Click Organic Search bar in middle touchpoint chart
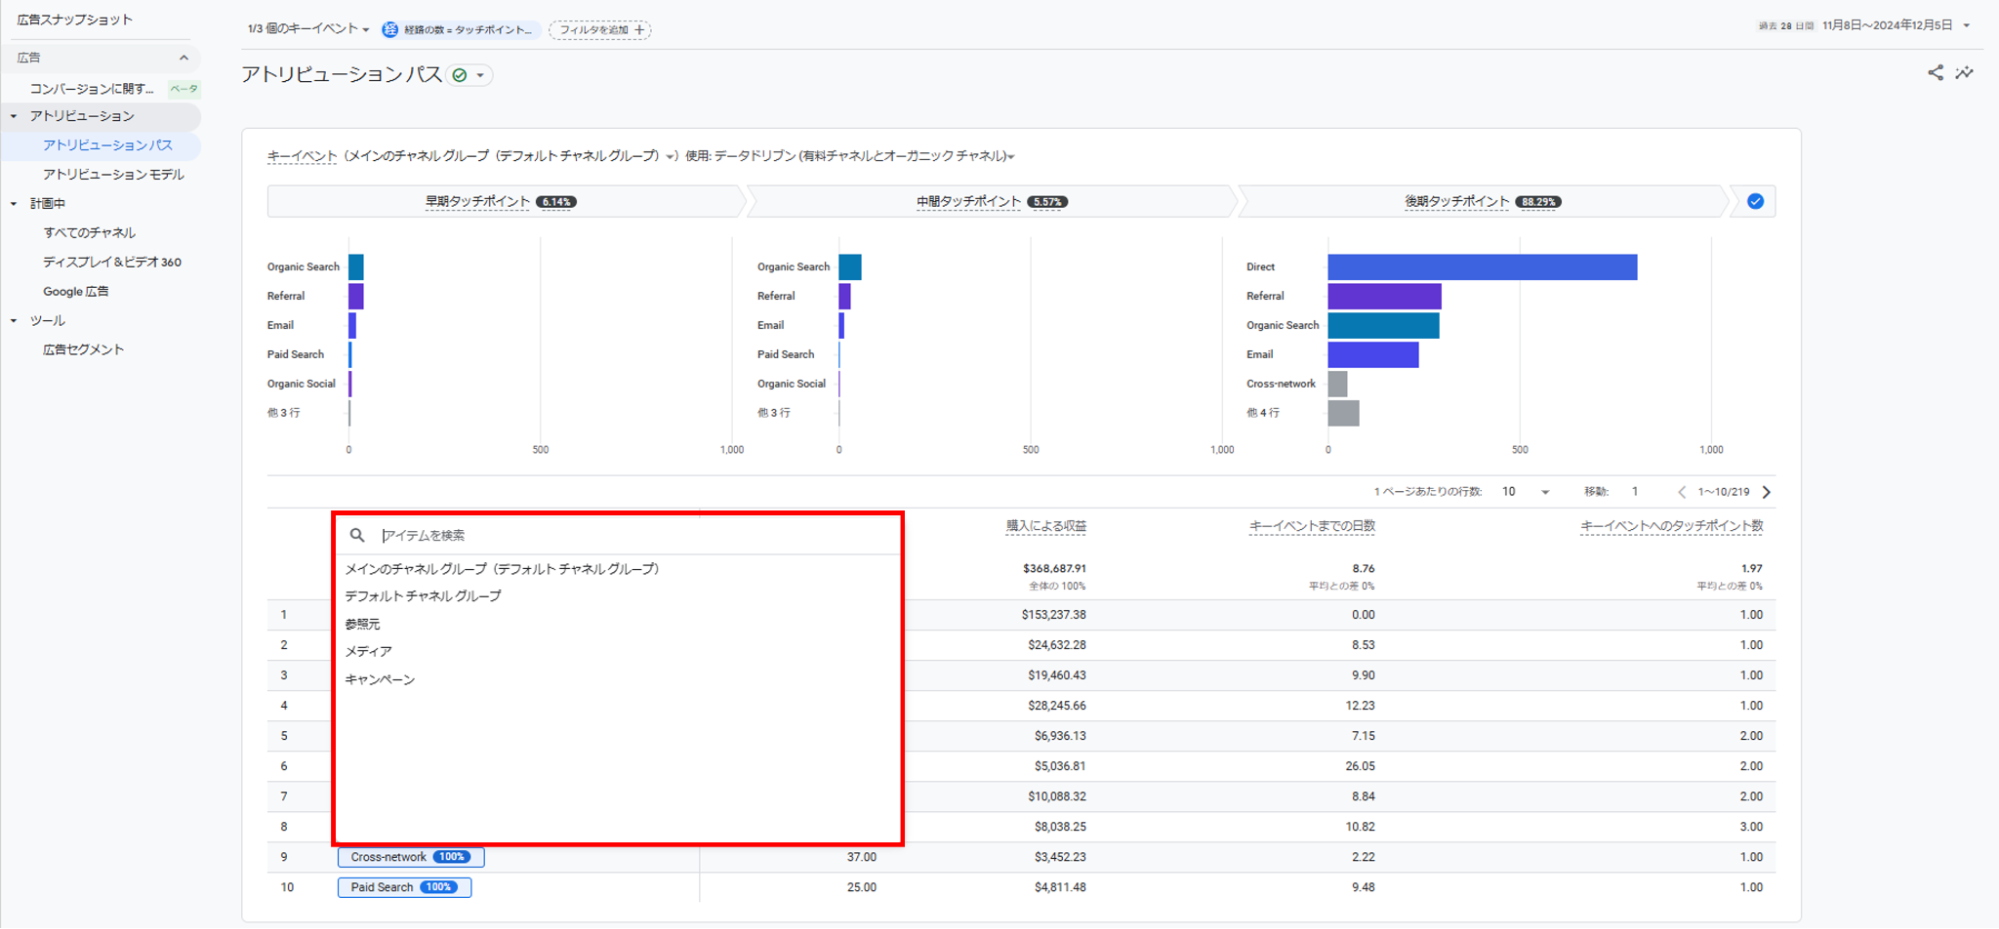The image size is (1999, 929). (x=850, y=267)
